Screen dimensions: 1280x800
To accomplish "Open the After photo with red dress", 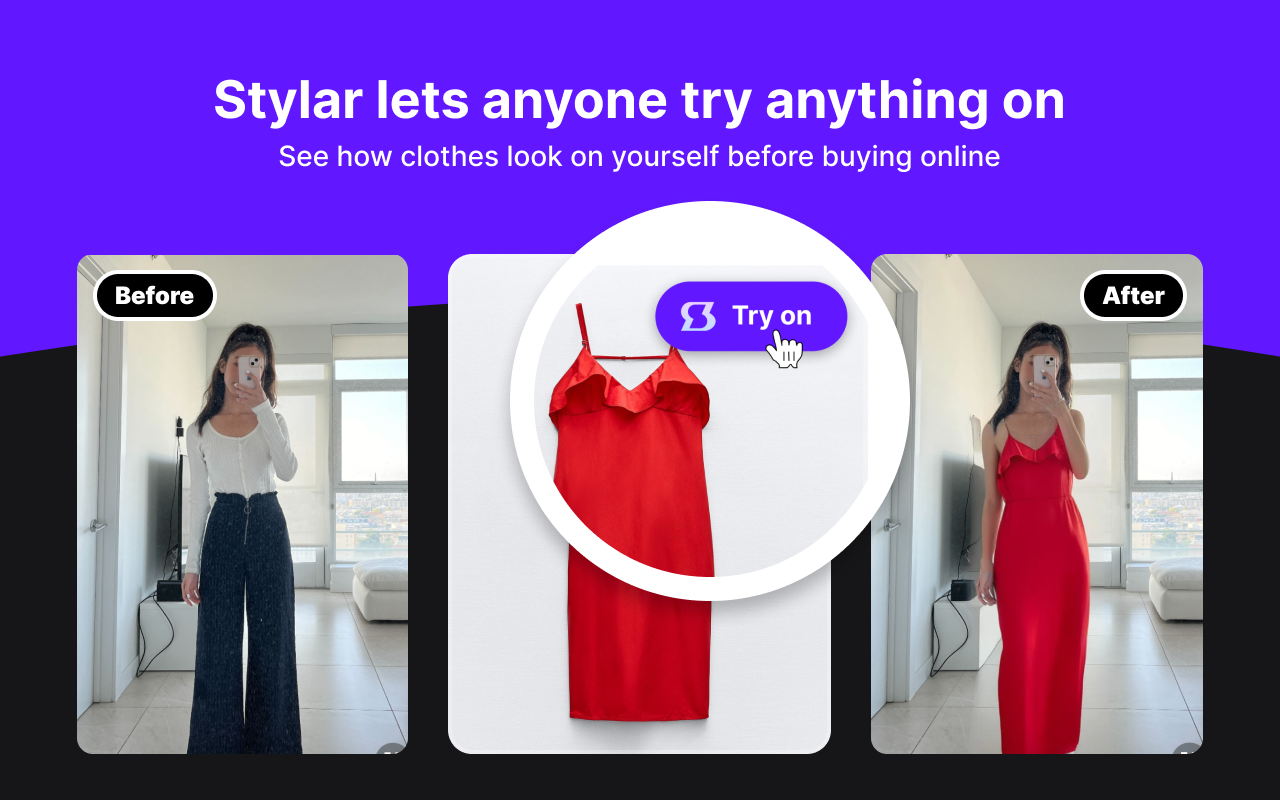I will tap(1037, 504).
